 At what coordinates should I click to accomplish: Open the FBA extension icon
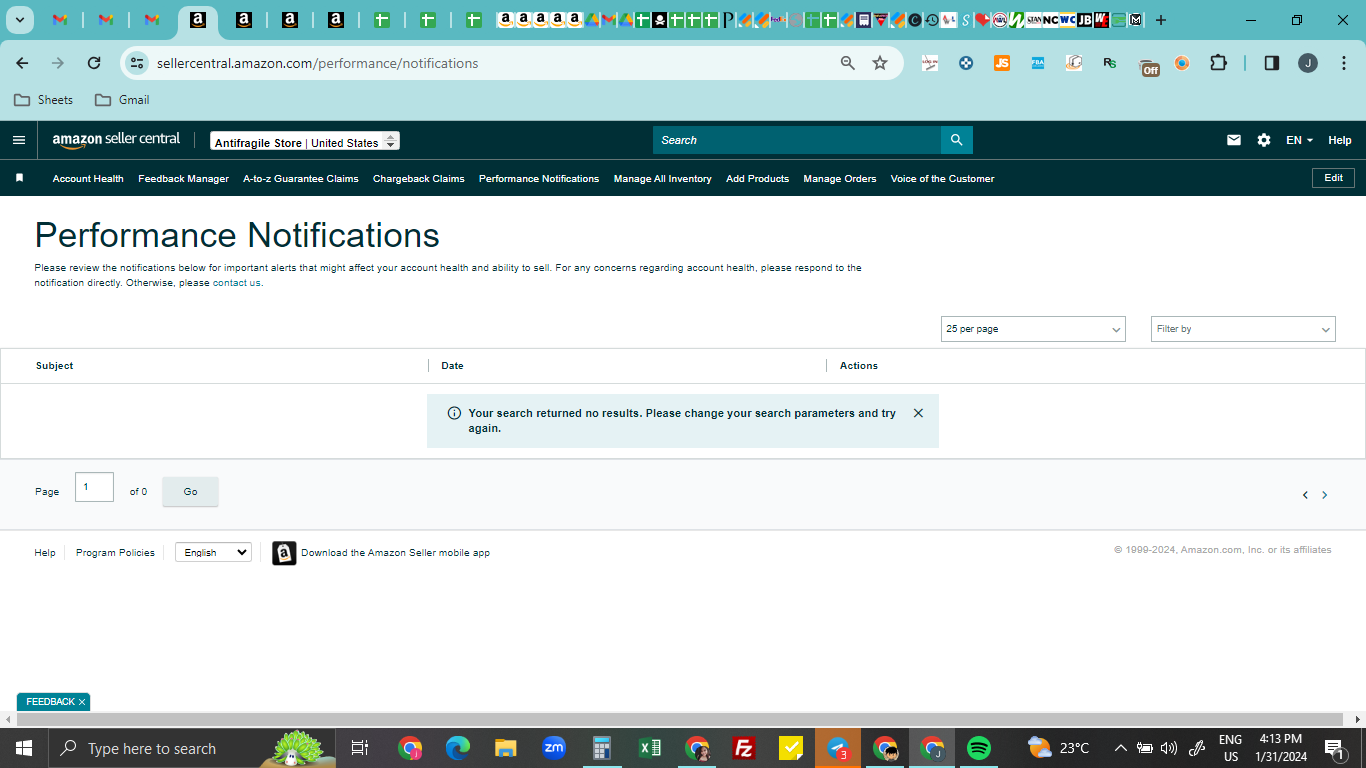click(x=1038, y=63)
